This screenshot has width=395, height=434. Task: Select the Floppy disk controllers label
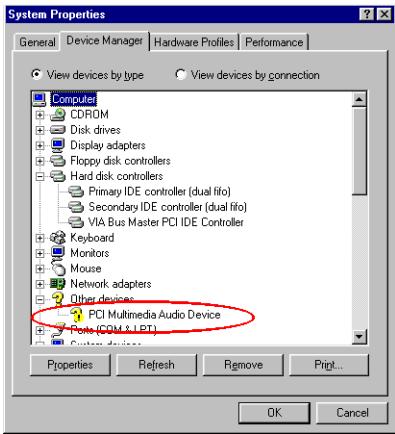[120, 161]
